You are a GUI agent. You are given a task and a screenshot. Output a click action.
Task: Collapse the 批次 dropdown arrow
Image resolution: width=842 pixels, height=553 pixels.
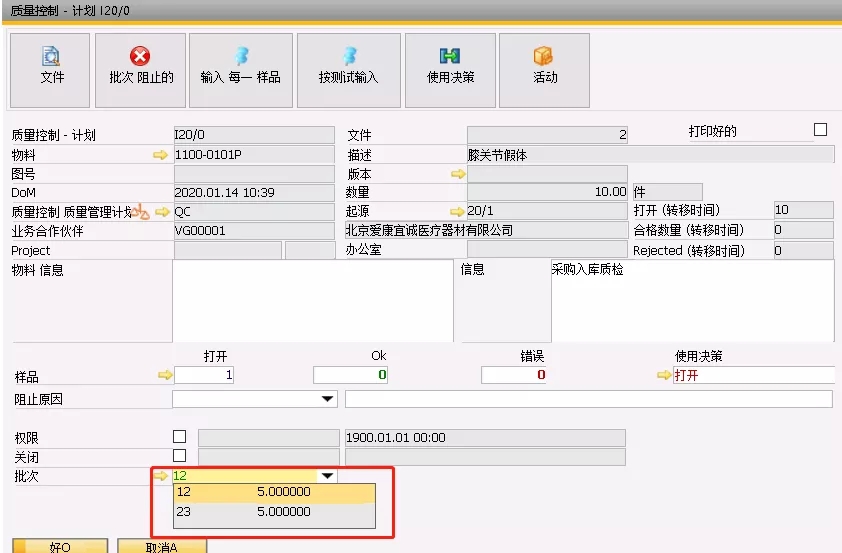(327, 476)
